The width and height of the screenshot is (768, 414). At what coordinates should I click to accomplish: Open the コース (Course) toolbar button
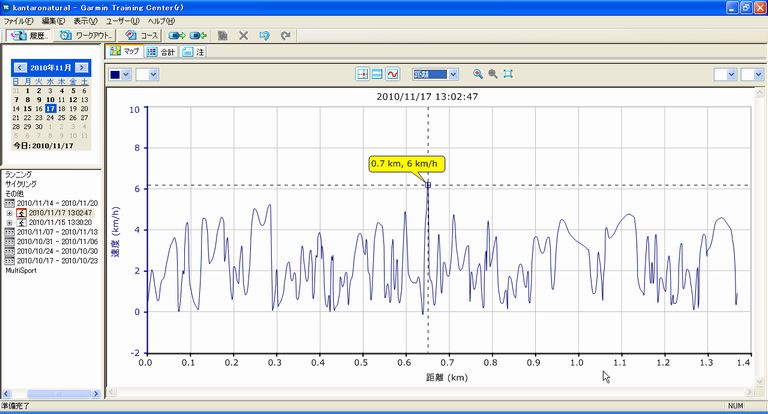click(140, 35)
